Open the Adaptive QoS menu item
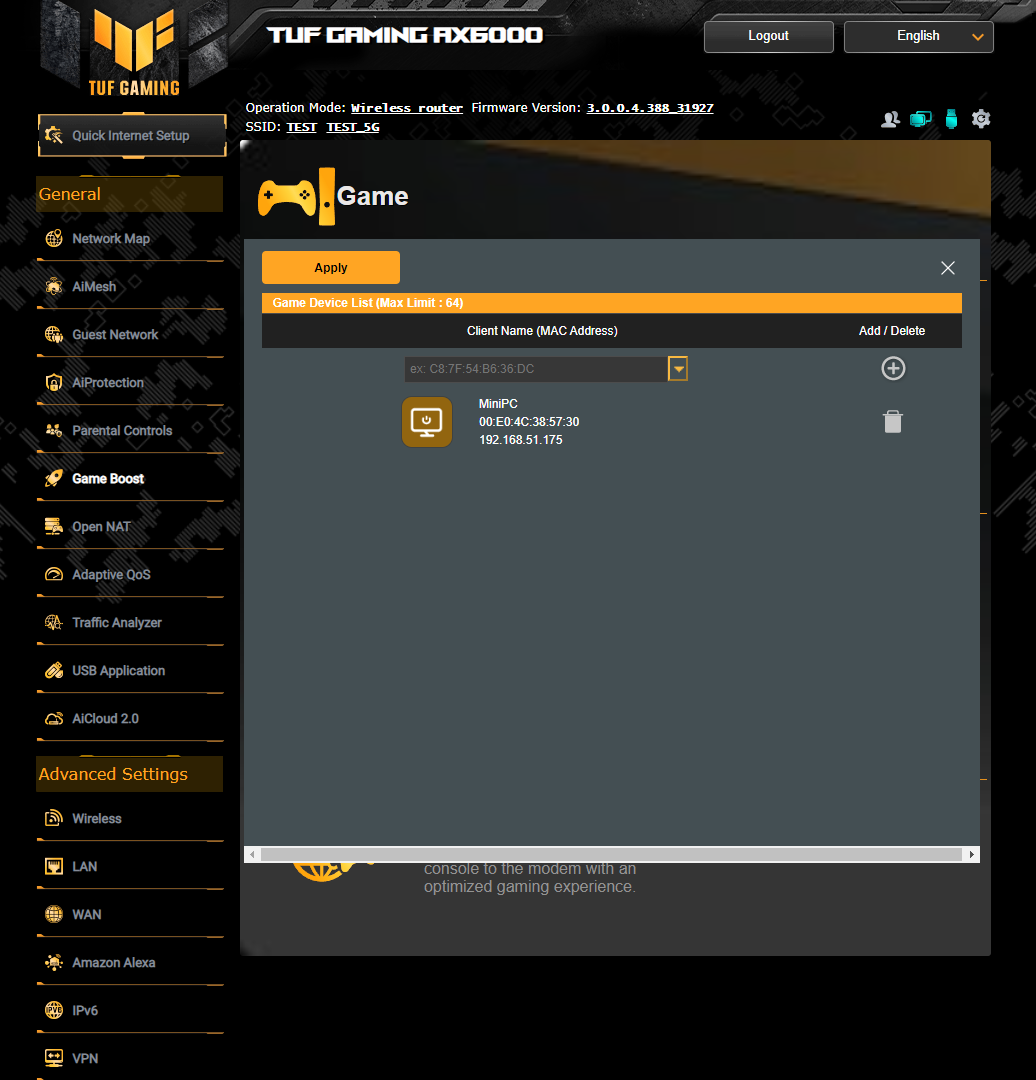 pos(111,574)
